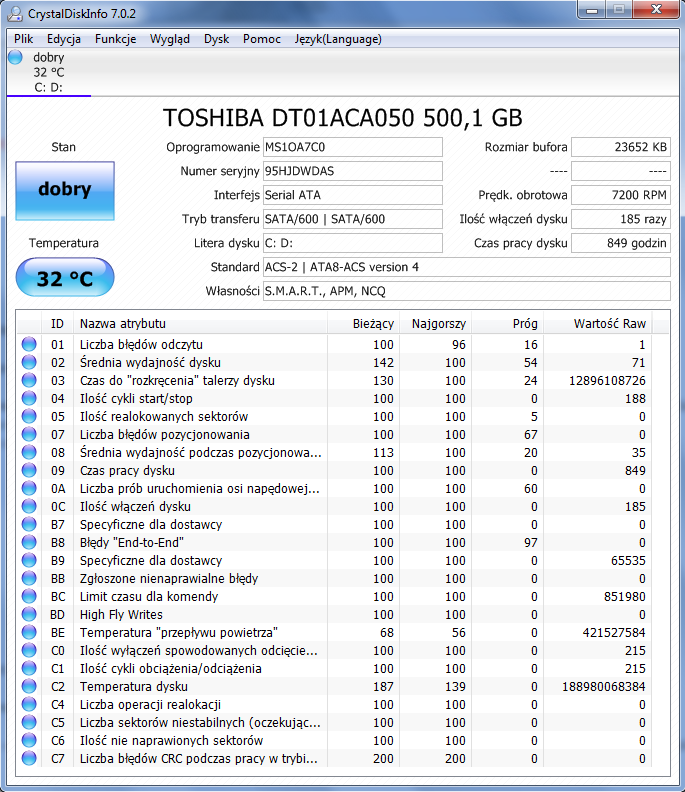Click the power-on hours field 849 godzin

(x=621, y=243)
